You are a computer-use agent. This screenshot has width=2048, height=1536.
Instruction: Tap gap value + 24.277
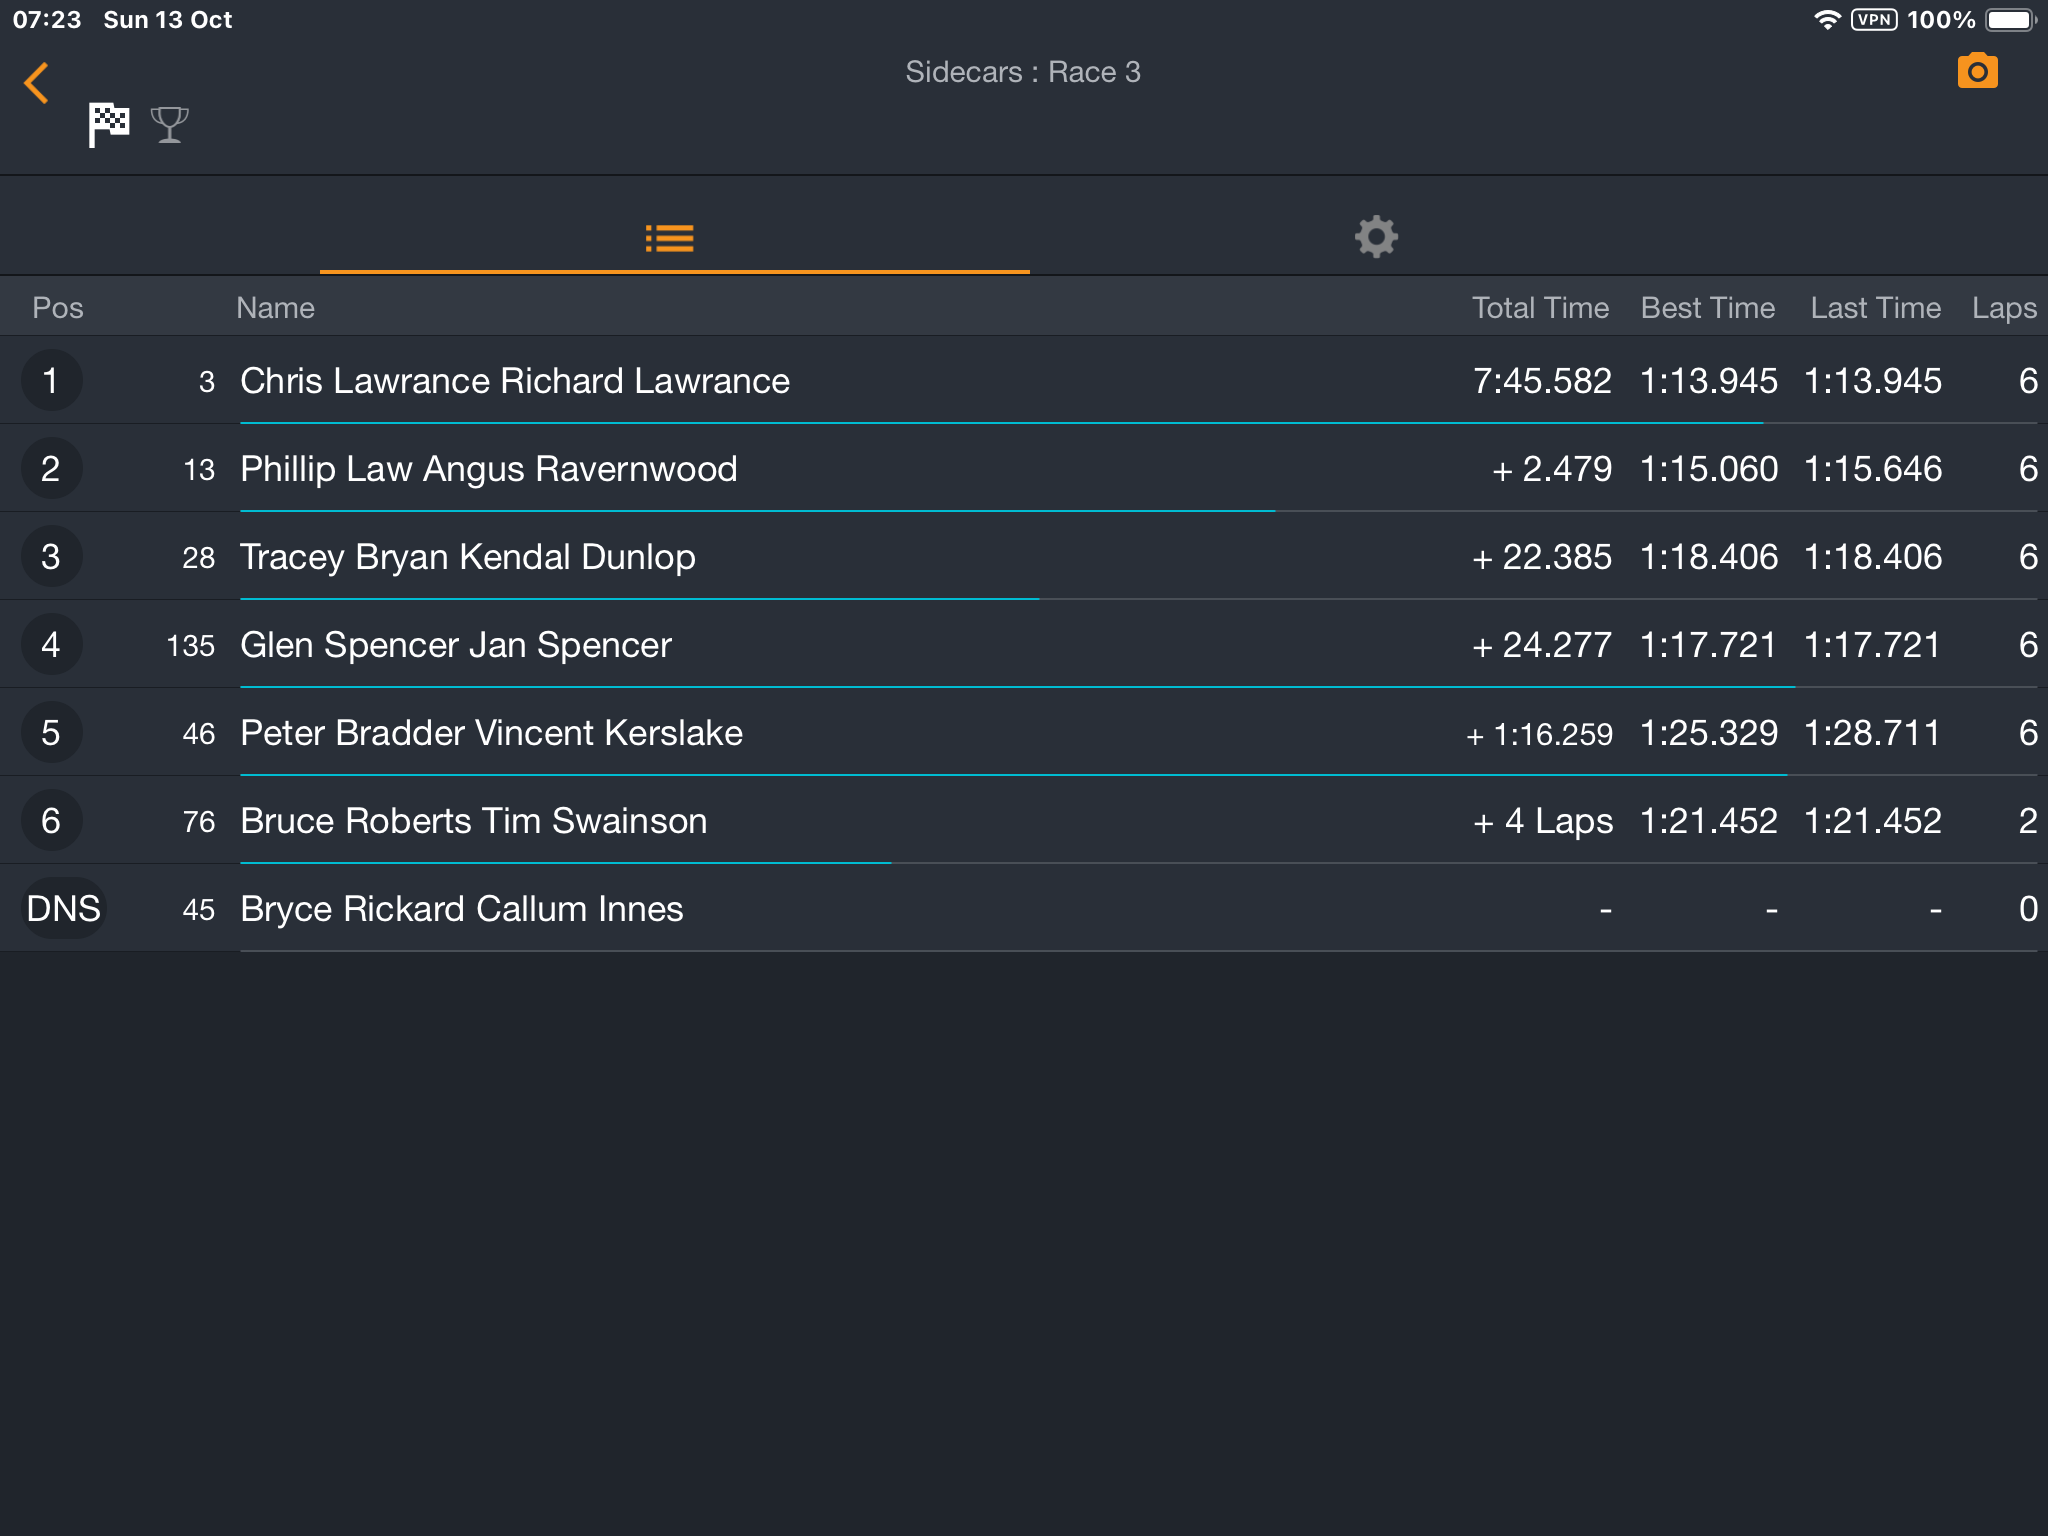coord(1542,645)
